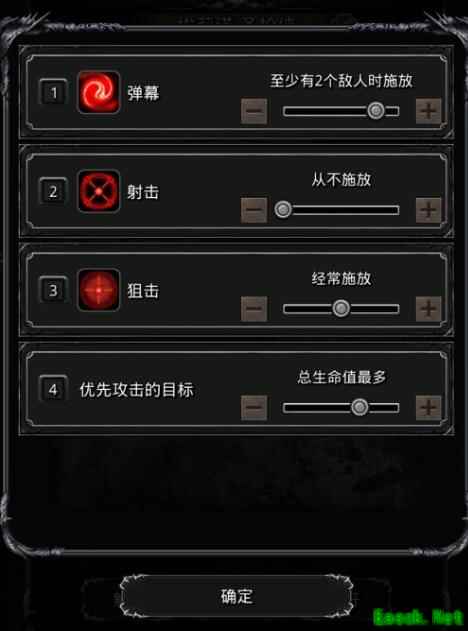Decrease 弹幕 setting with minus button
This screenshot has width=468, height=631.
pyautogui.click(x=254, y=111)
